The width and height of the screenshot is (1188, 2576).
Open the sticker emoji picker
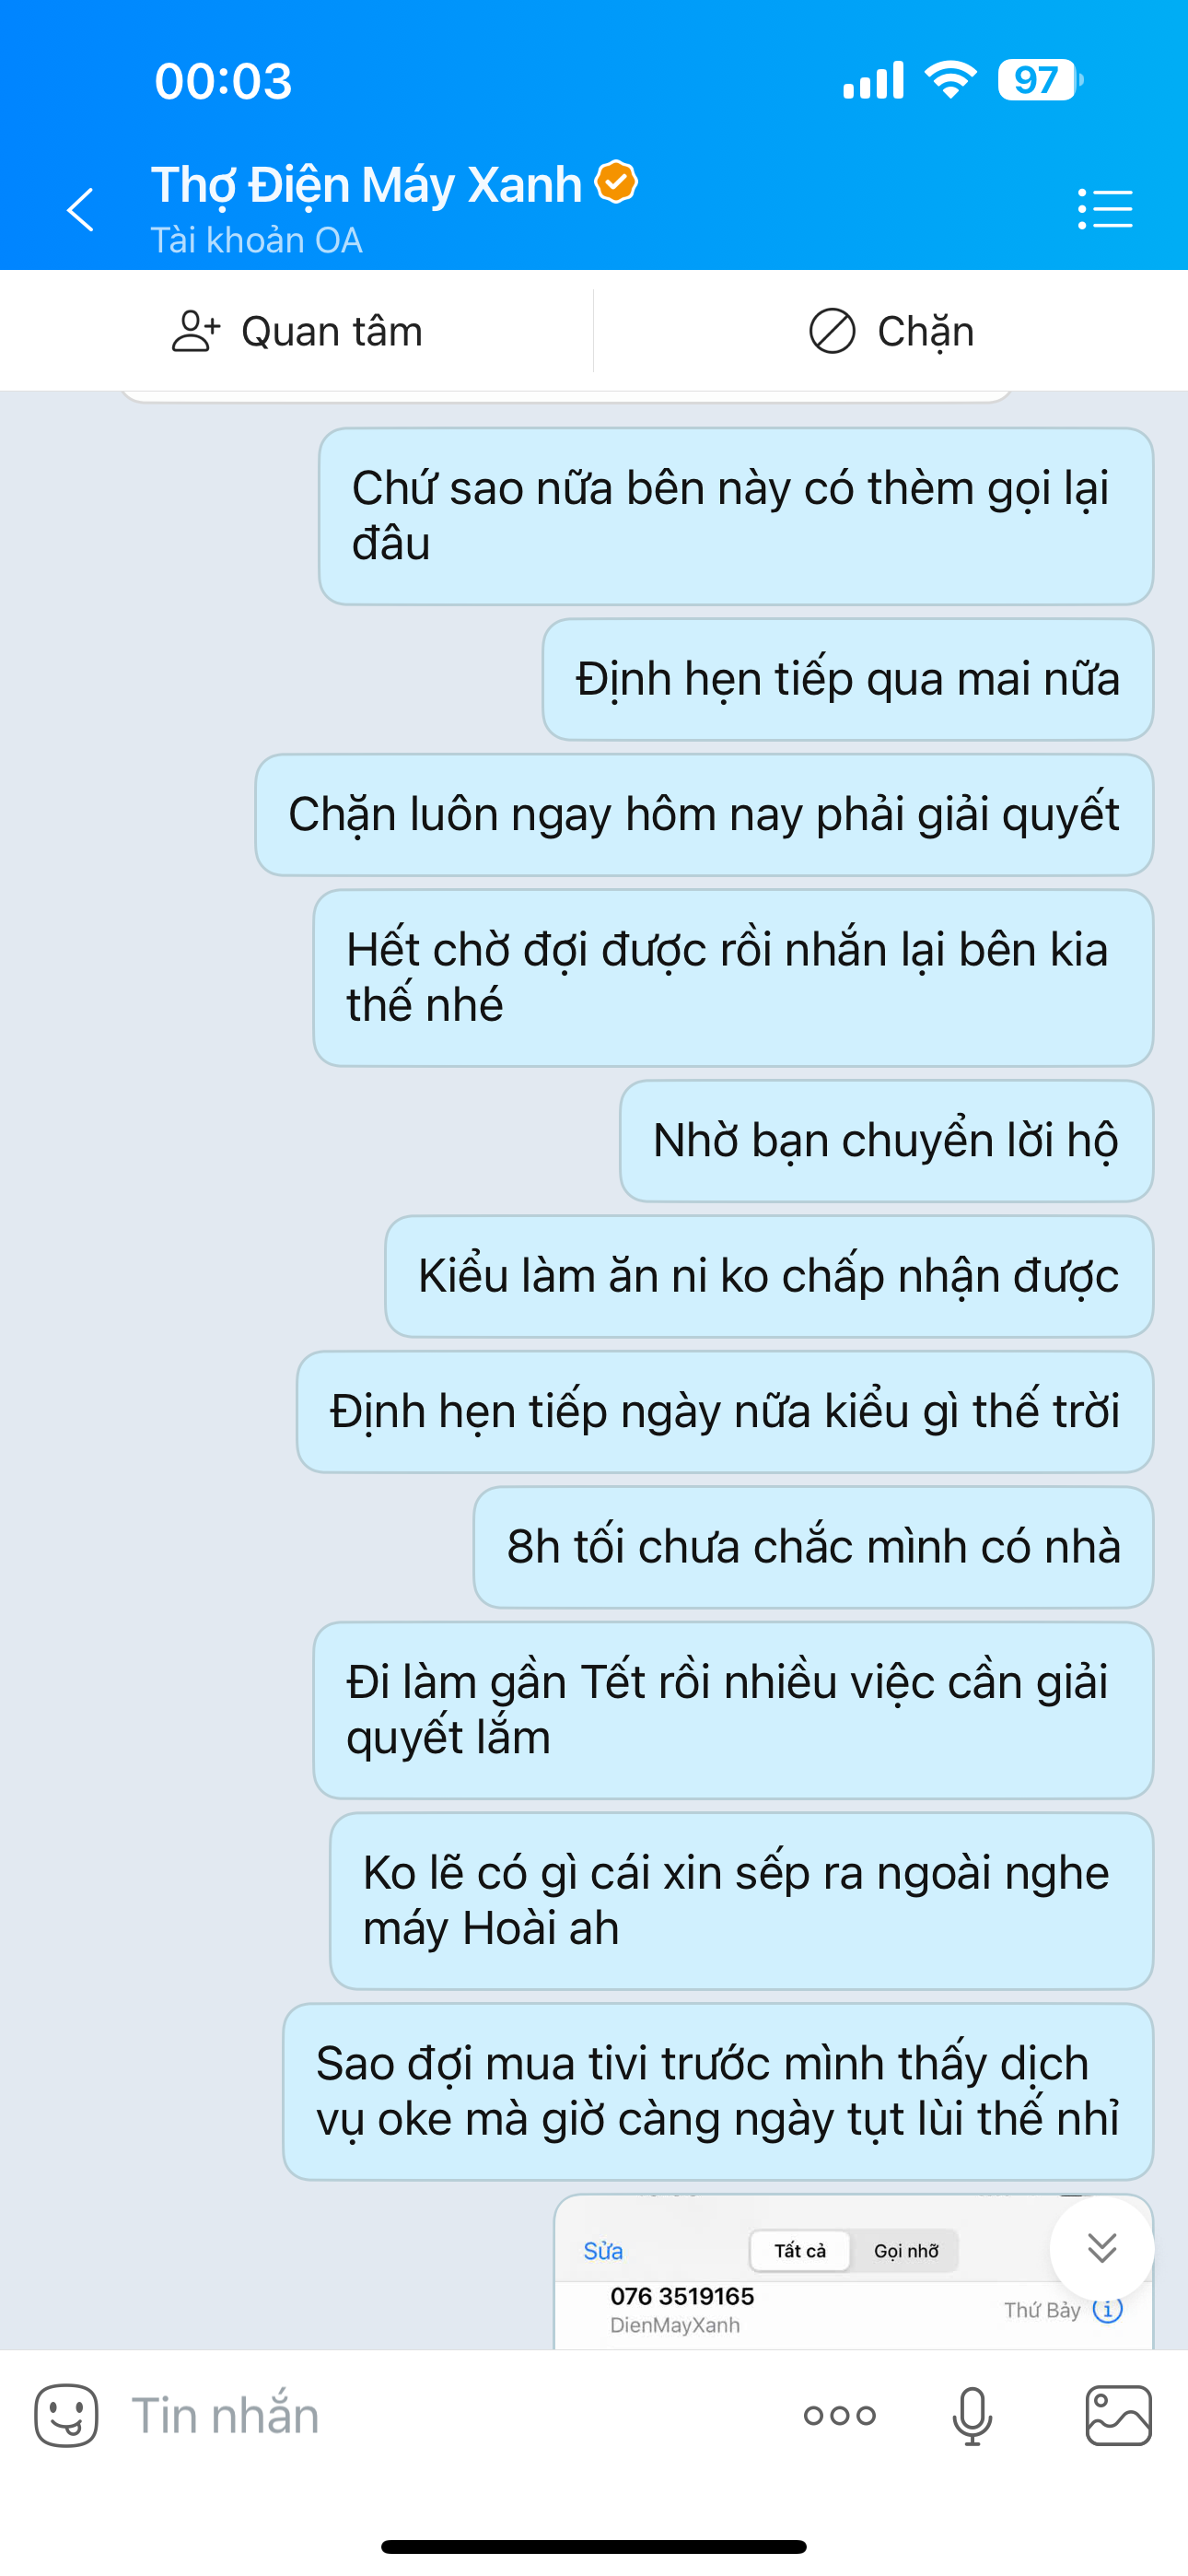tap(66, 2415)
